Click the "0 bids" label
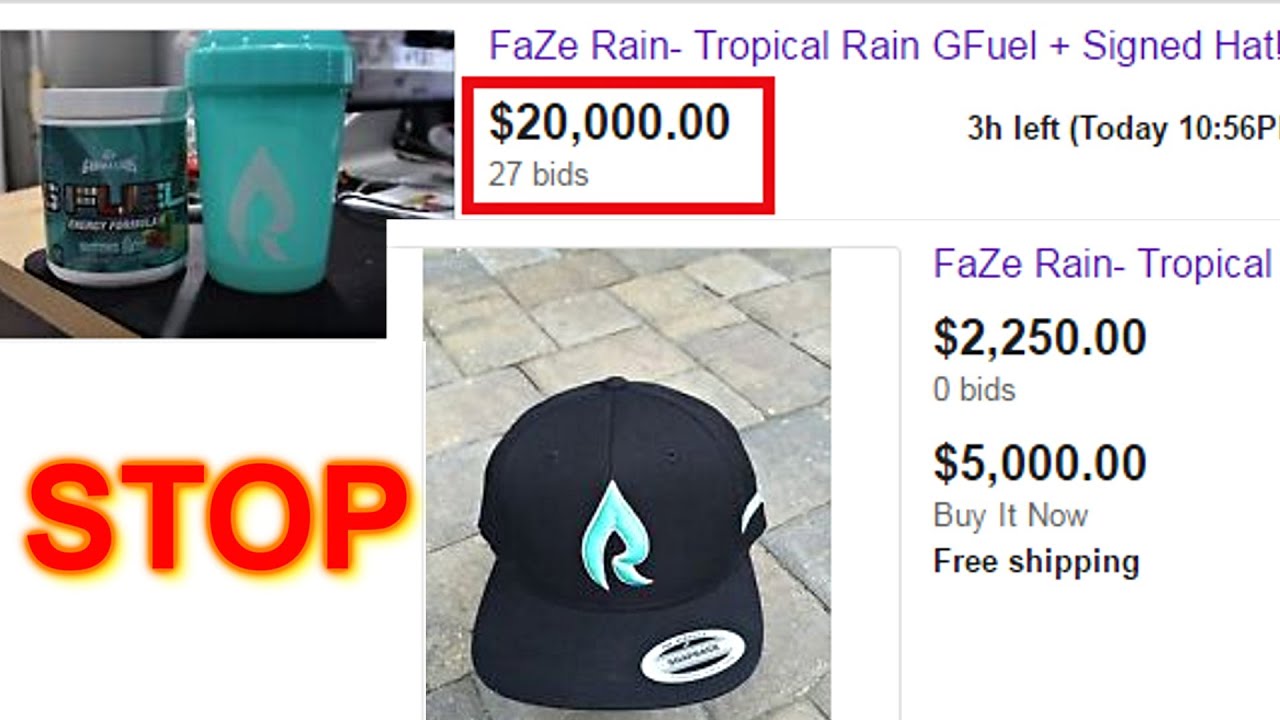Image resolution: width=1280 pixels, height=720 pixels. 974,389
